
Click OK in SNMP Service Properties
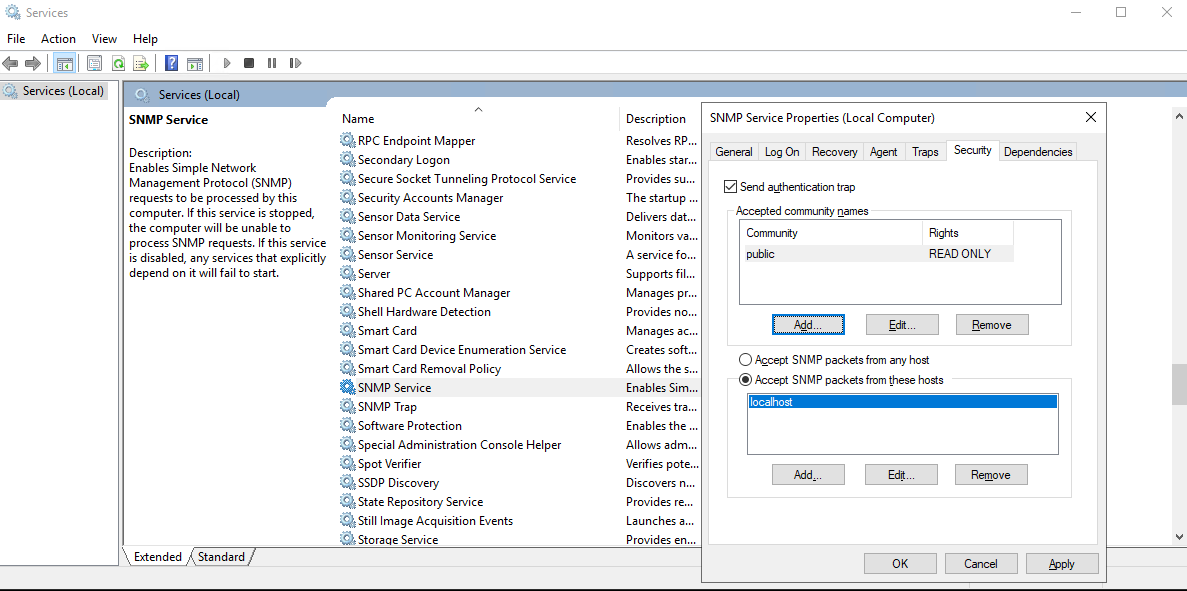[x=900, y=564]
